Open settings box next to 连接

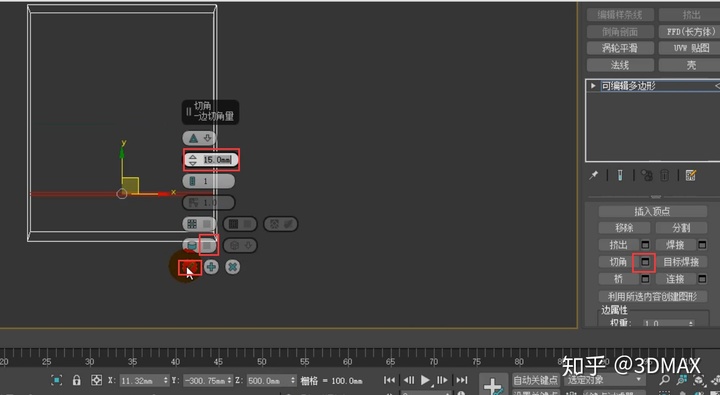pos(702,279)
